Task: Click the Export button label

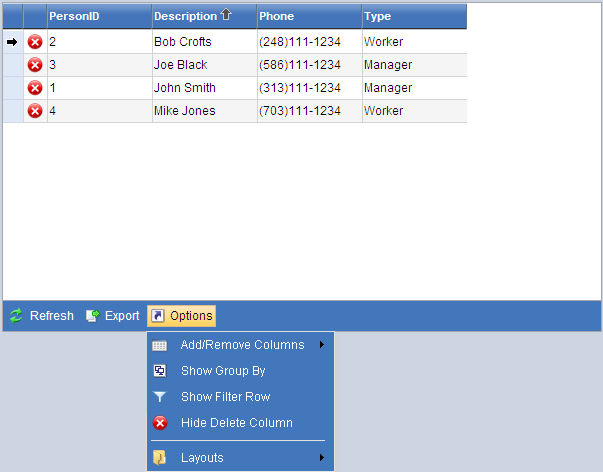Action: pos(122,316)
